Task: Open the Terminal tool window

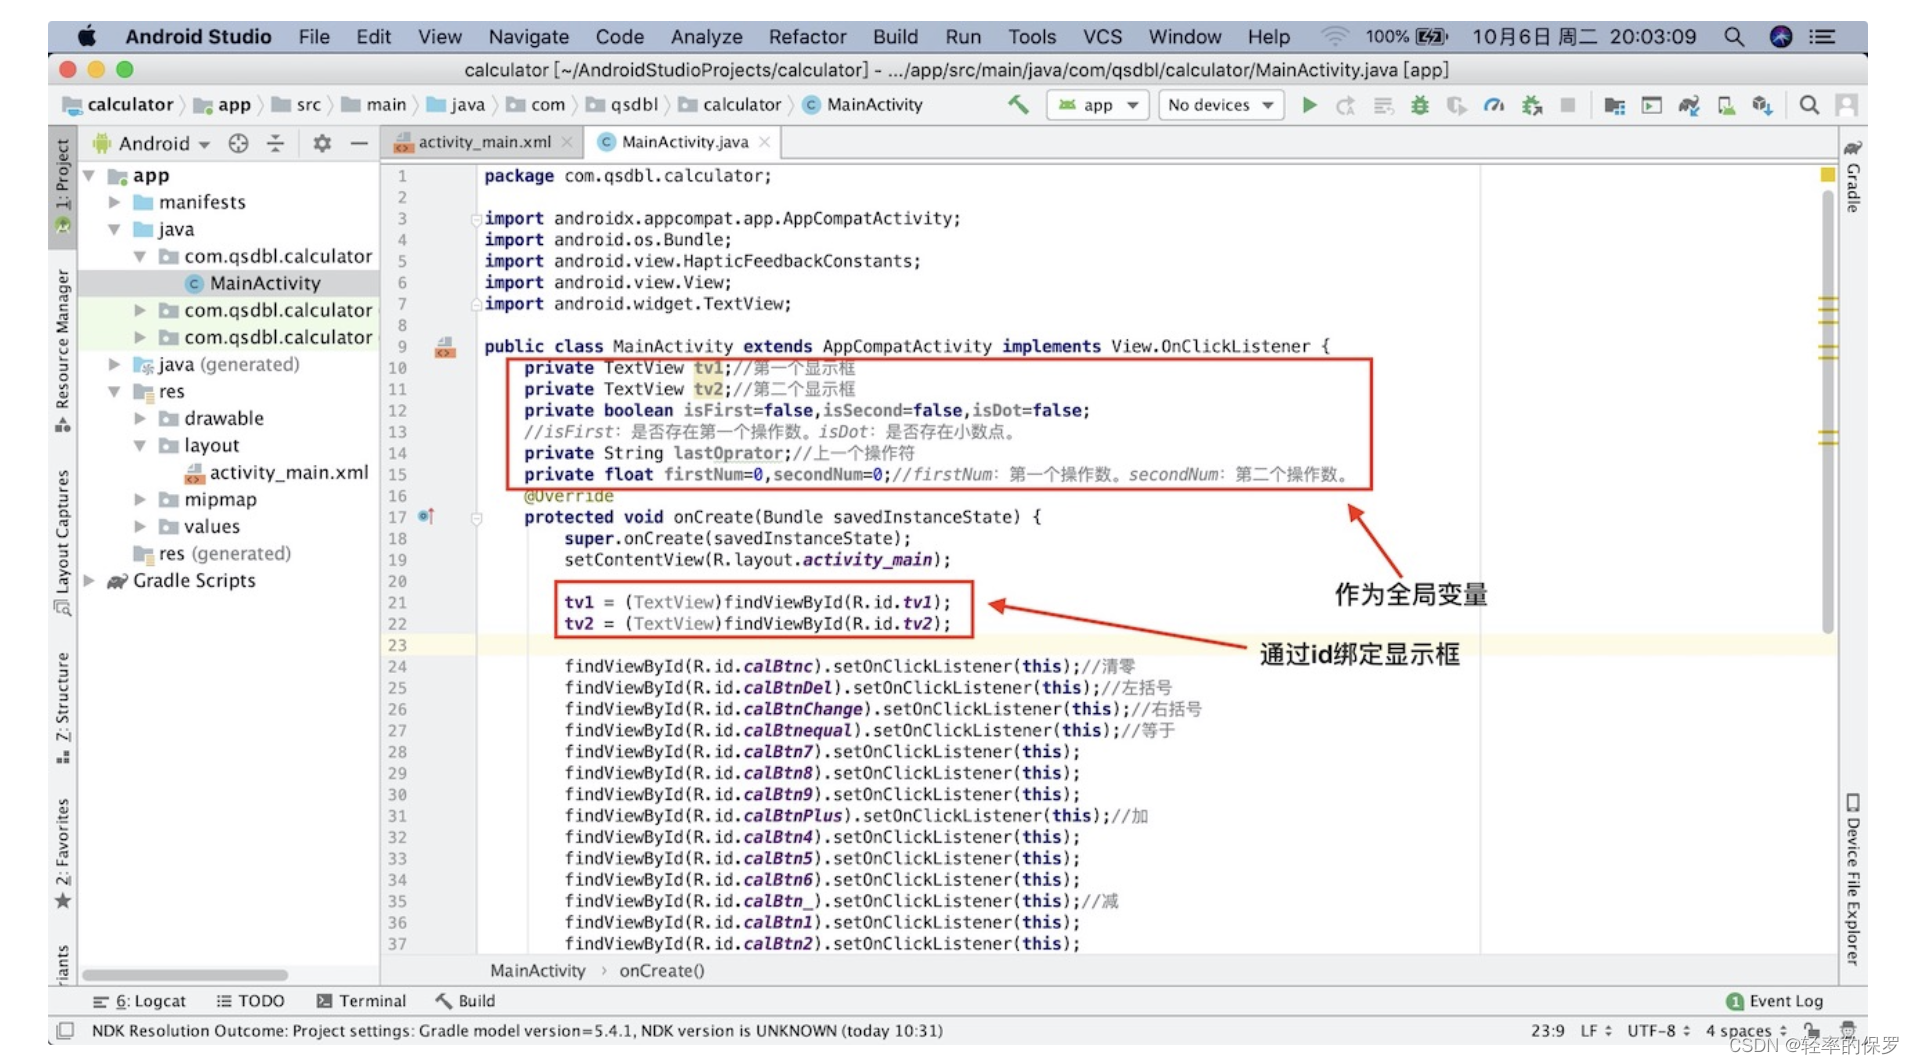Action: click(361, 1001)
